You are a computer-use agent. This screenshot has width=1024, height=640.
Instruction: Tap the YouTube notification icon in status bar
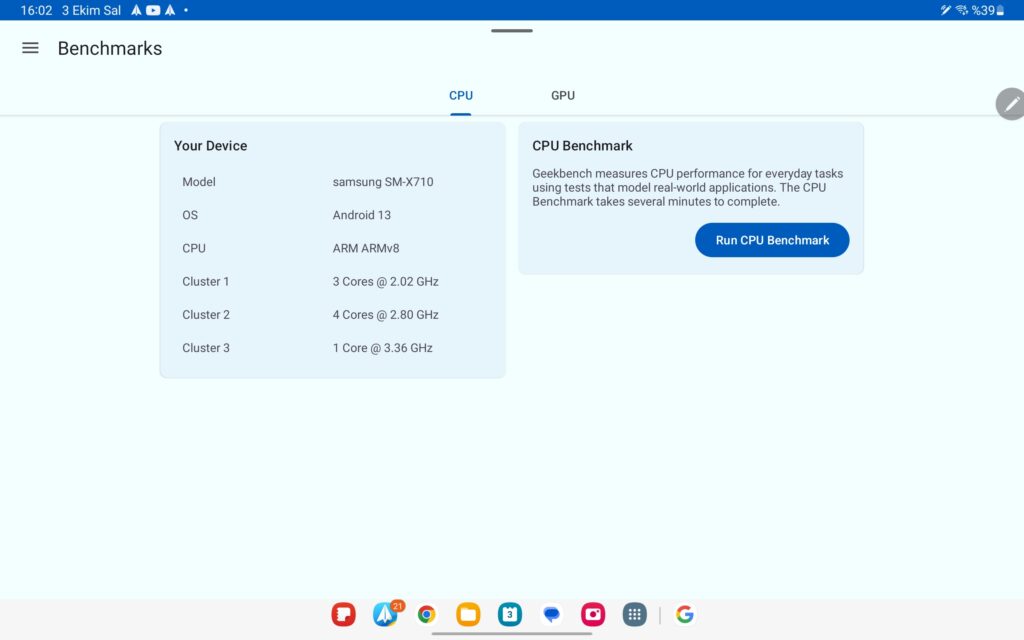(153, 10)
